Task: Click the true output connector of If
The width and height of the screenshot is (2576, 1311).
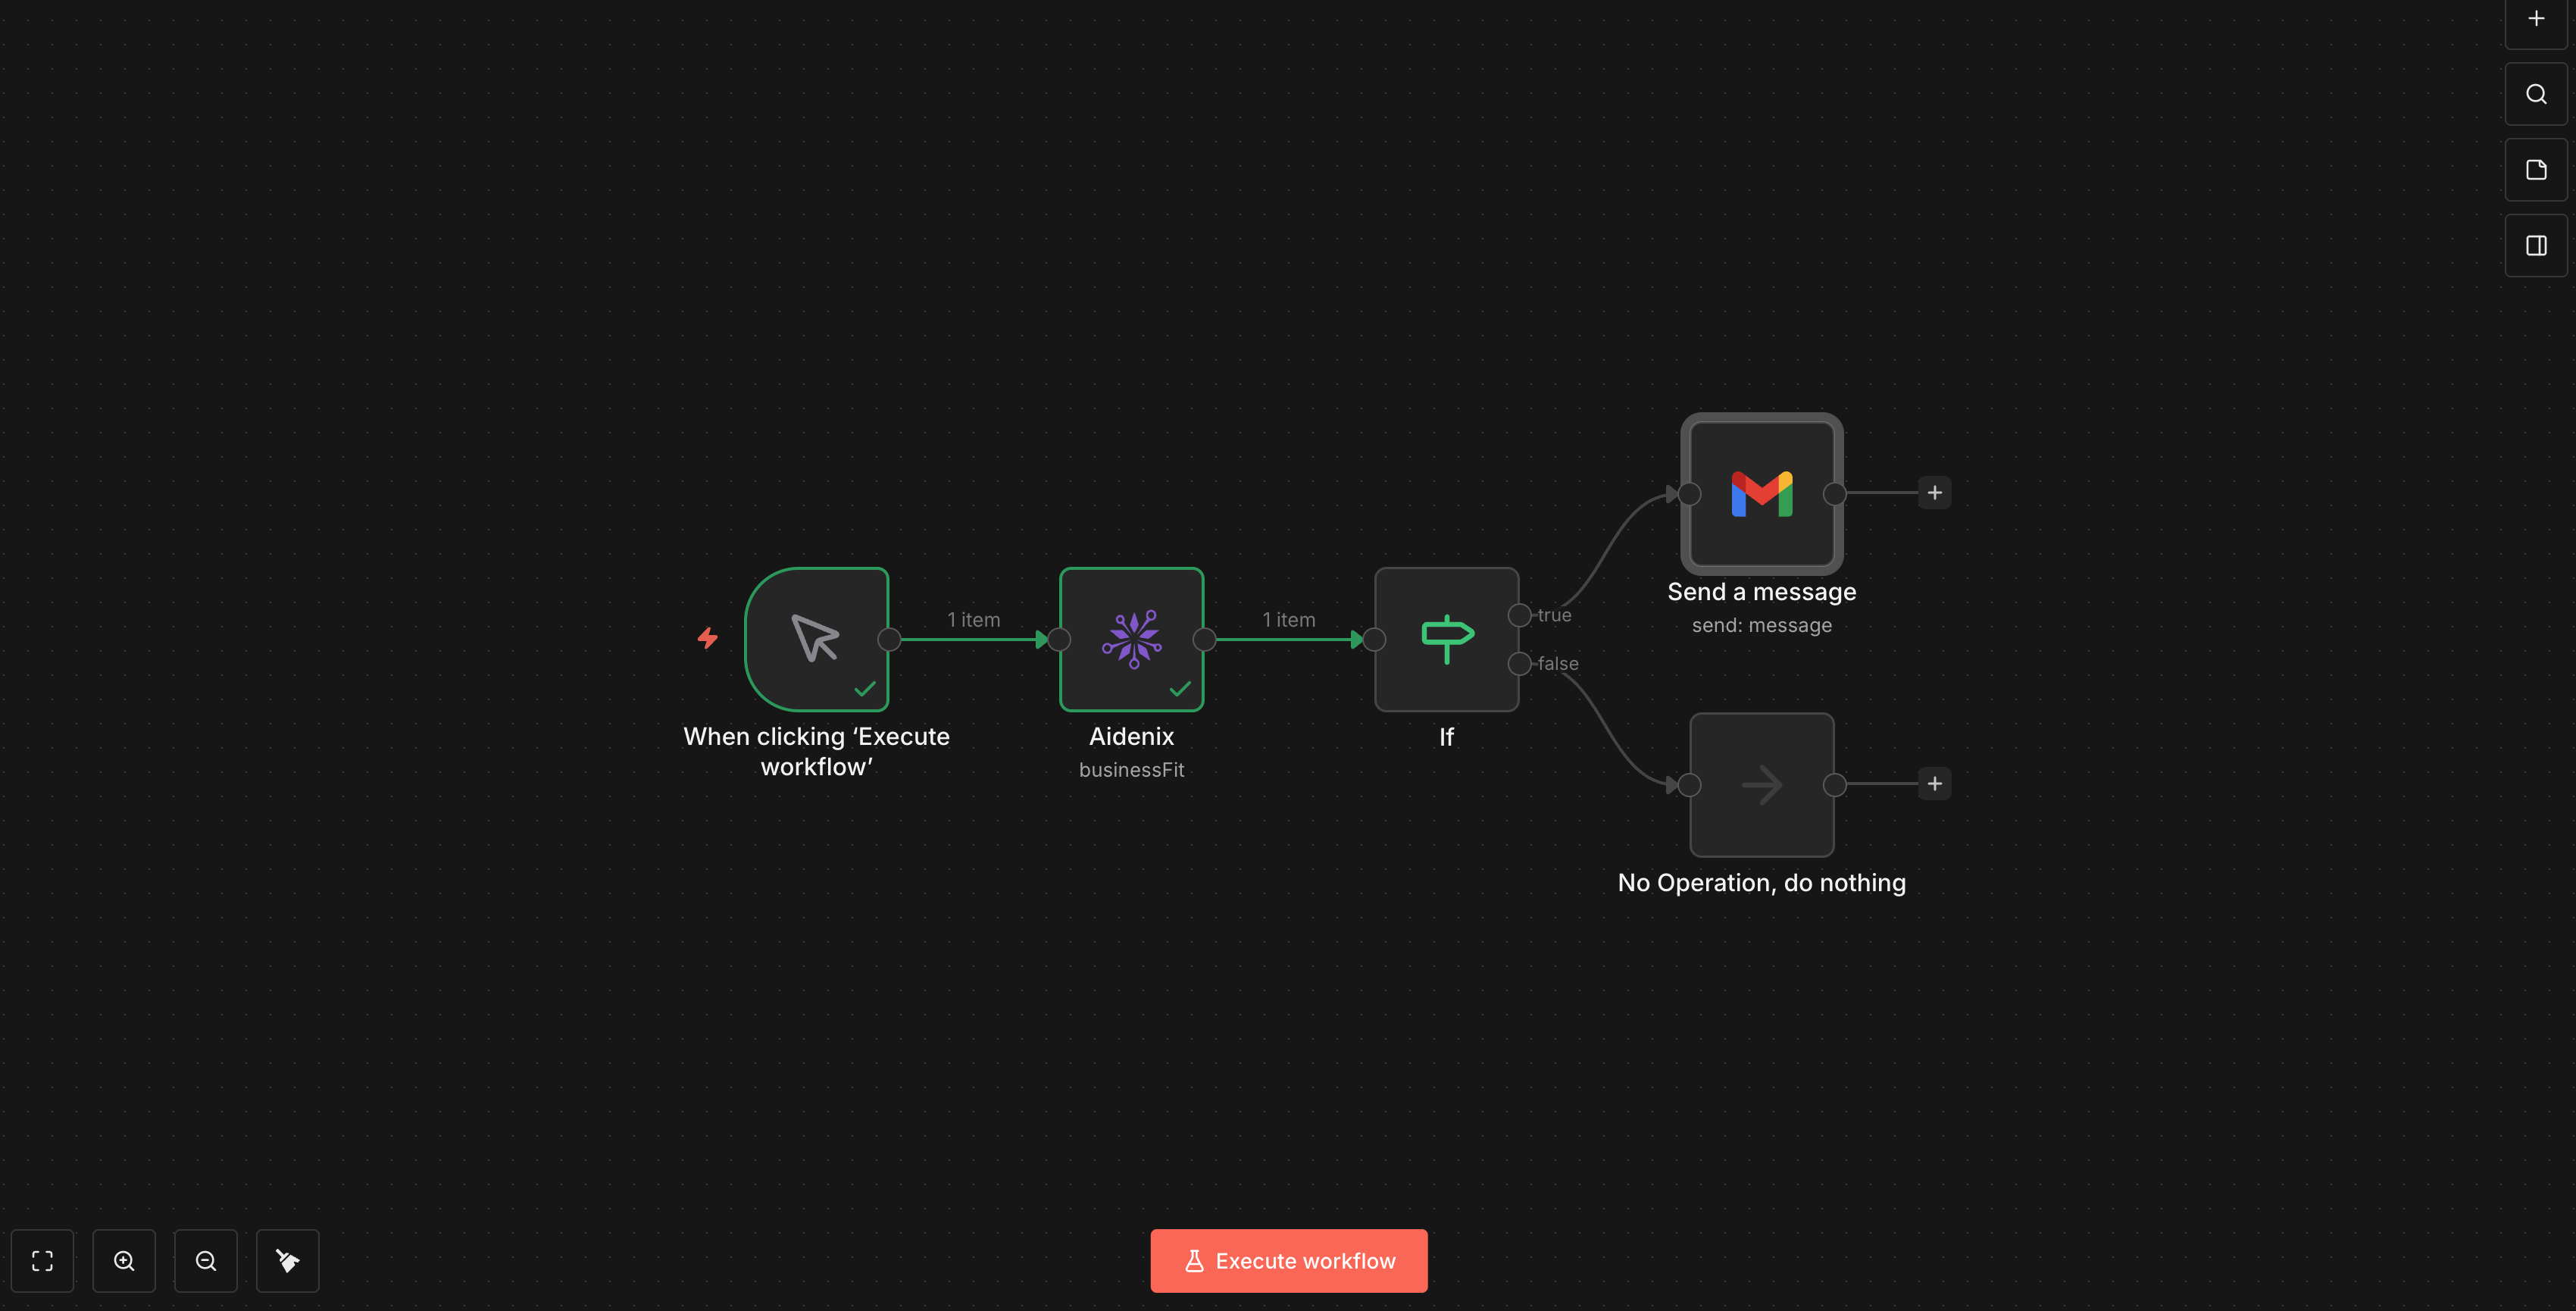Action: click(x=1519, y=615)
